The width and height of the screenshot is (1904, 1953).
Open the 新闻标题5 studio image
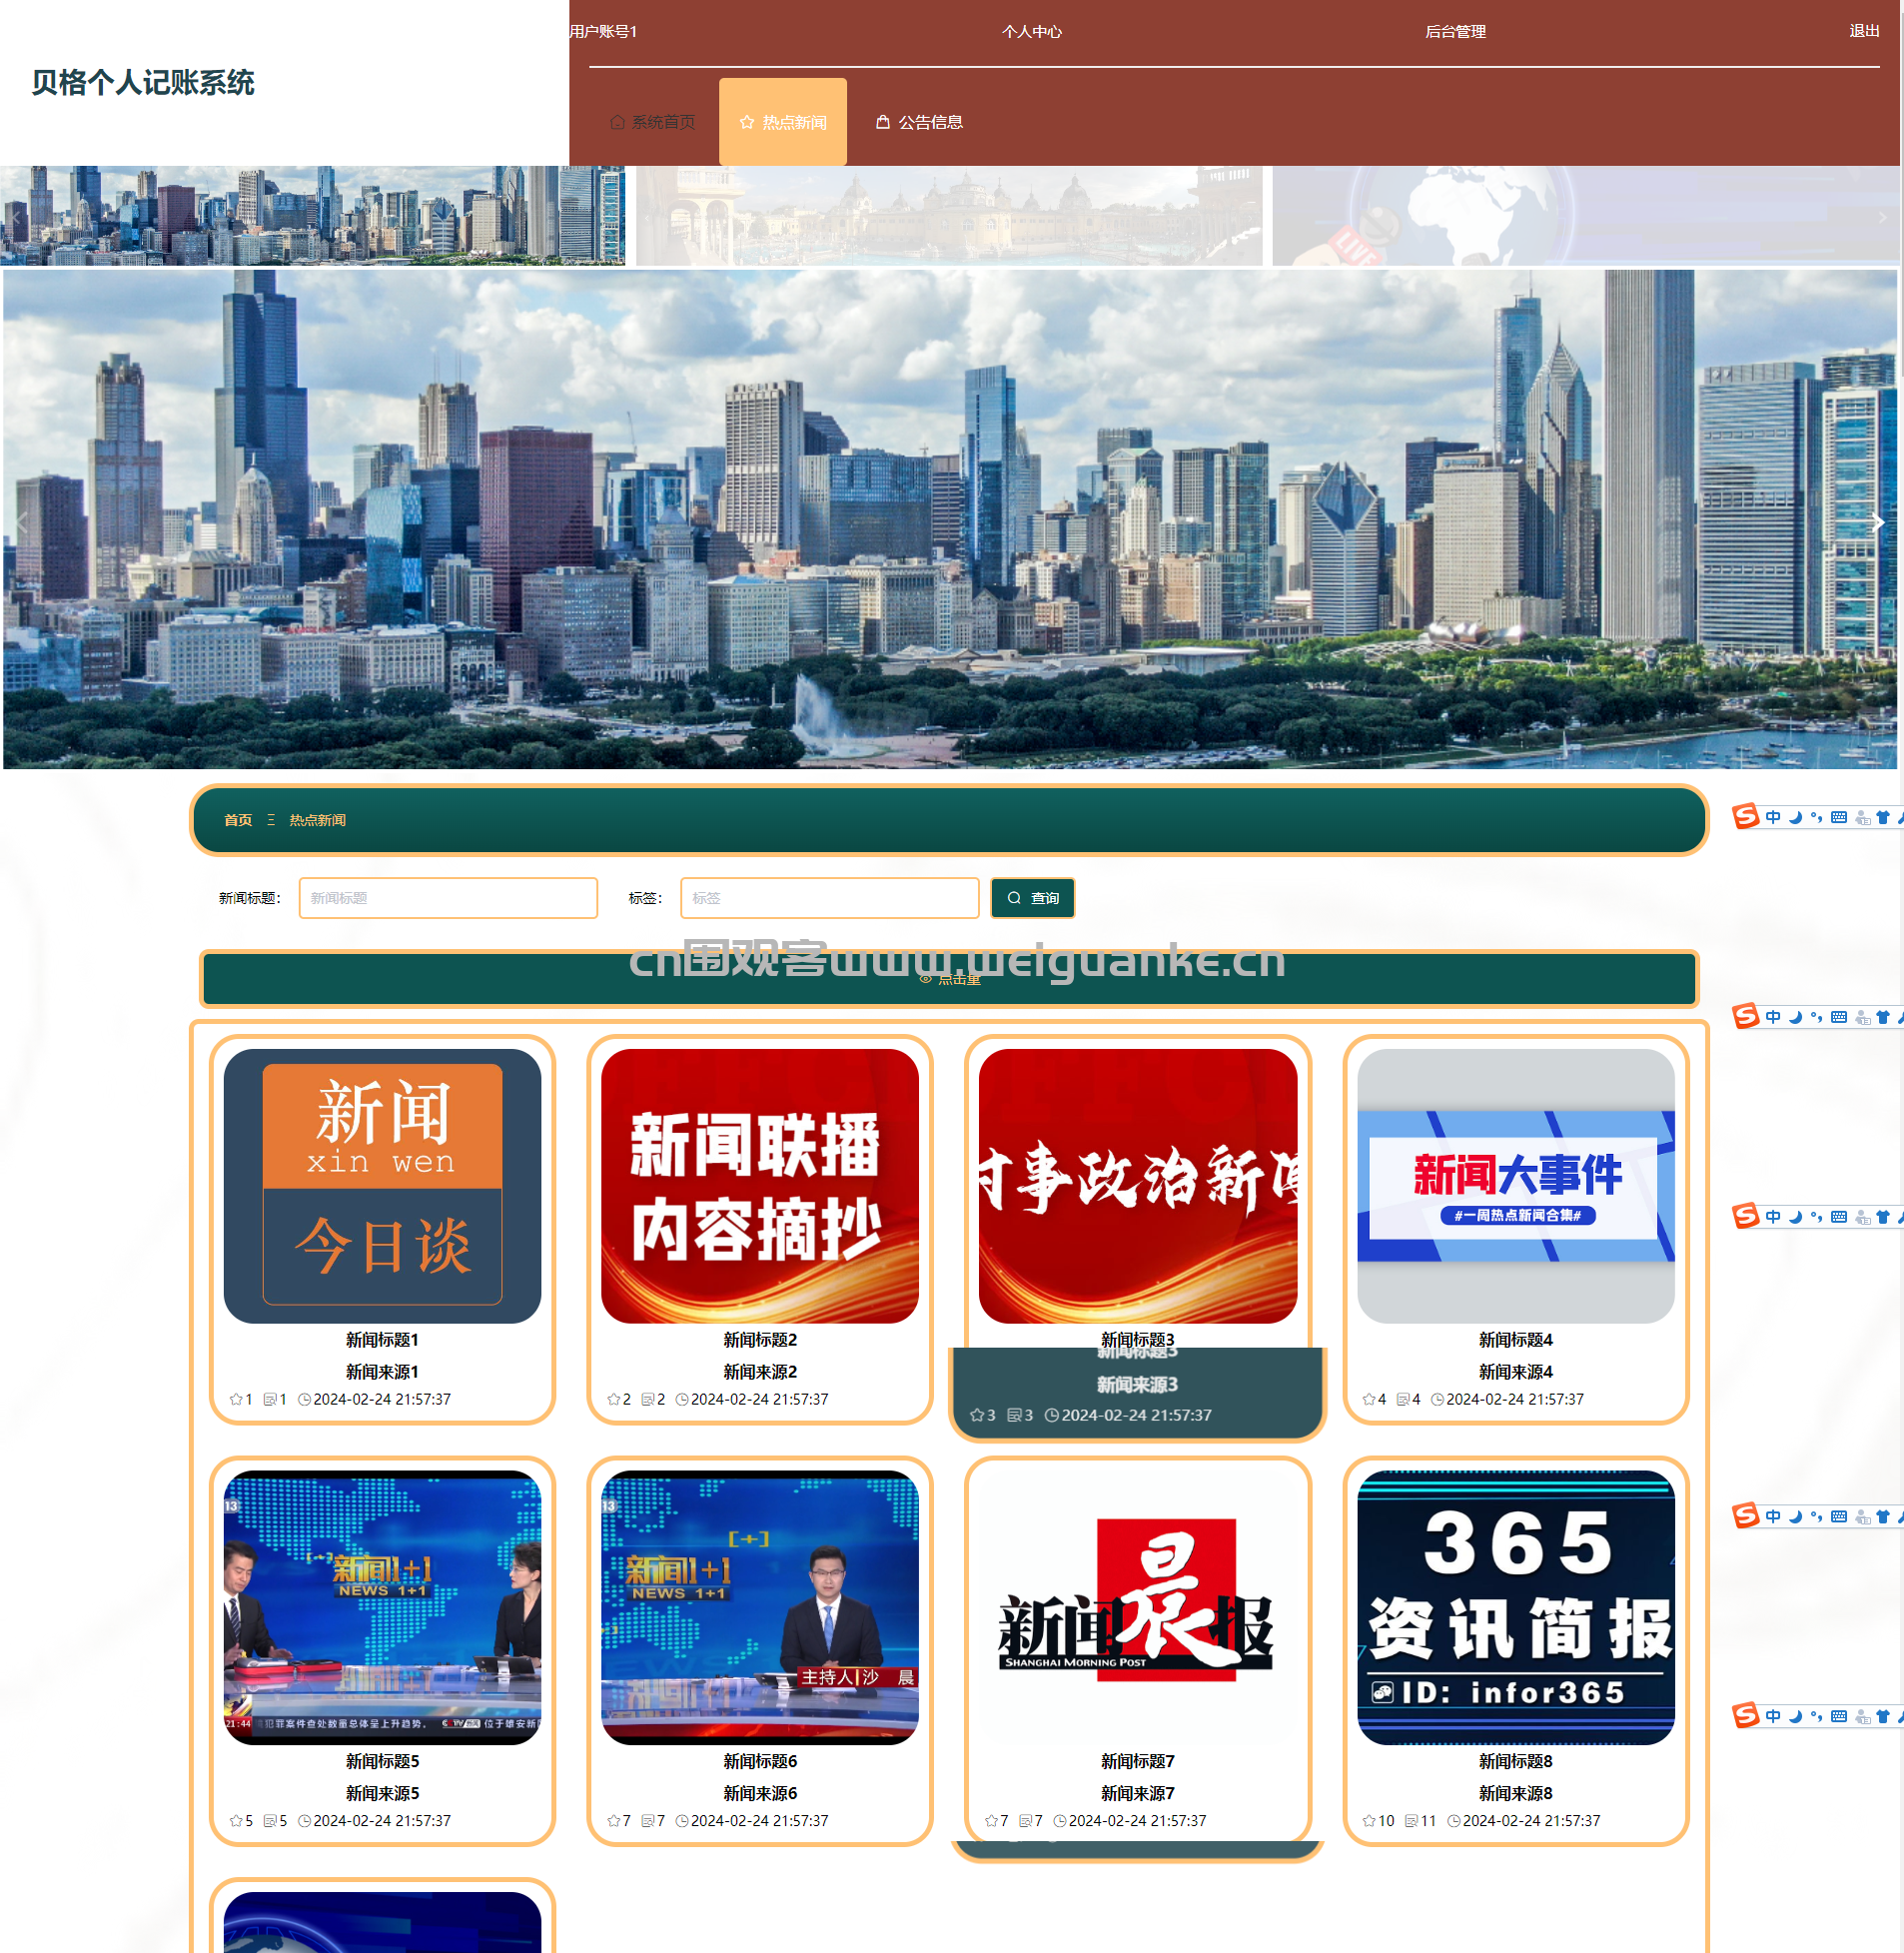(x=382, y=1607)
